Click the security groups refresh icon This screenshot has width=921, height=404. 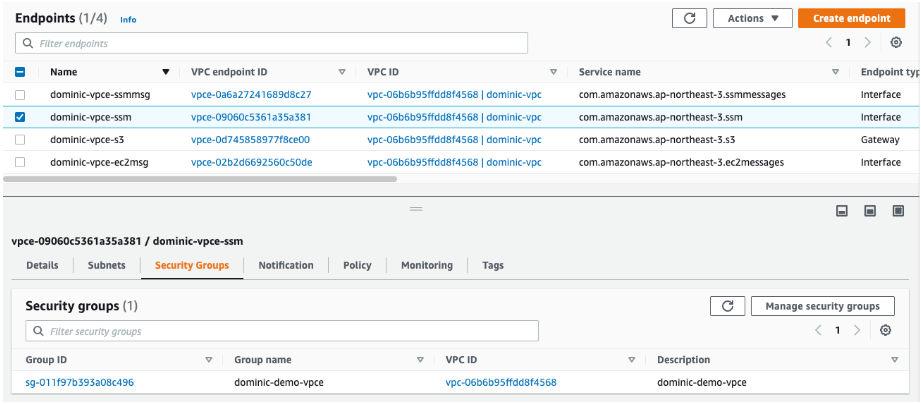click(x=727, y=306)
